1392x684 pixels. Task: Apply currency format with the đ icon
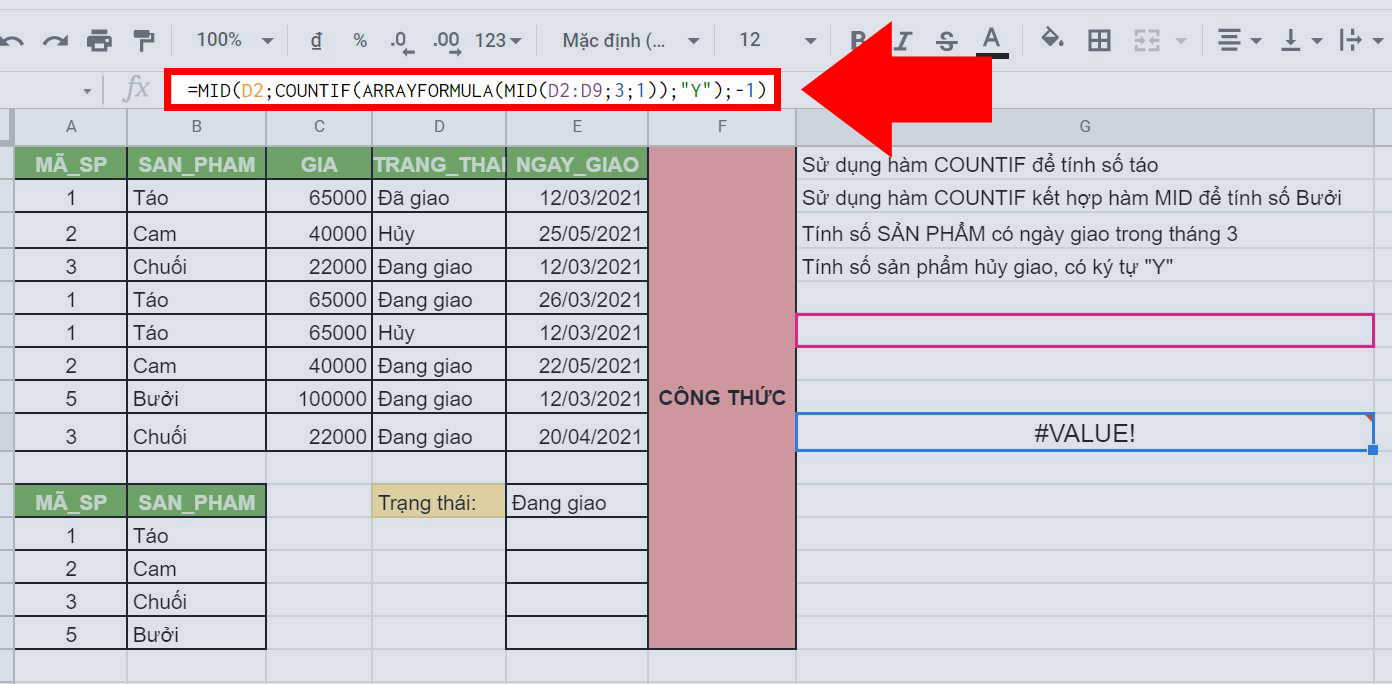point(315,40)
